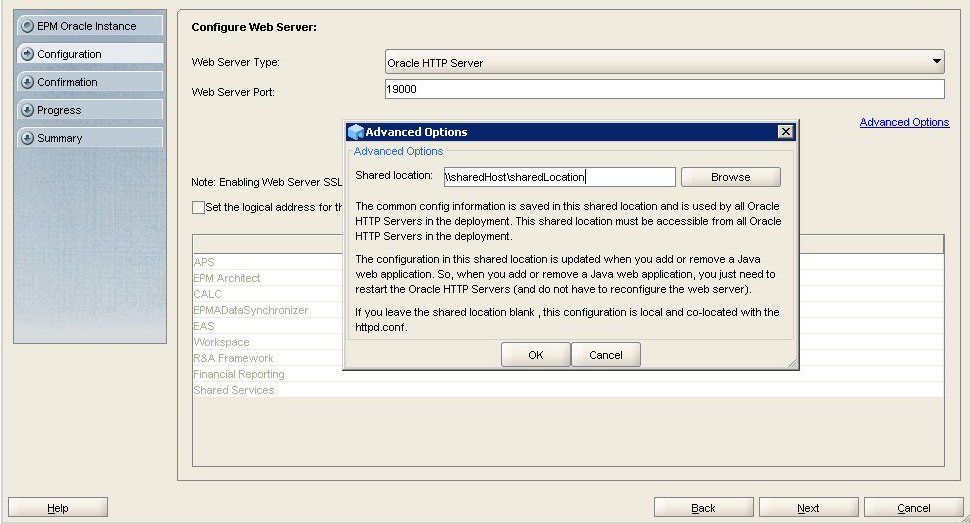Open the Web Server Type dropdown
Viewport: 971px width, 524px height.
[x=664, y=62]
